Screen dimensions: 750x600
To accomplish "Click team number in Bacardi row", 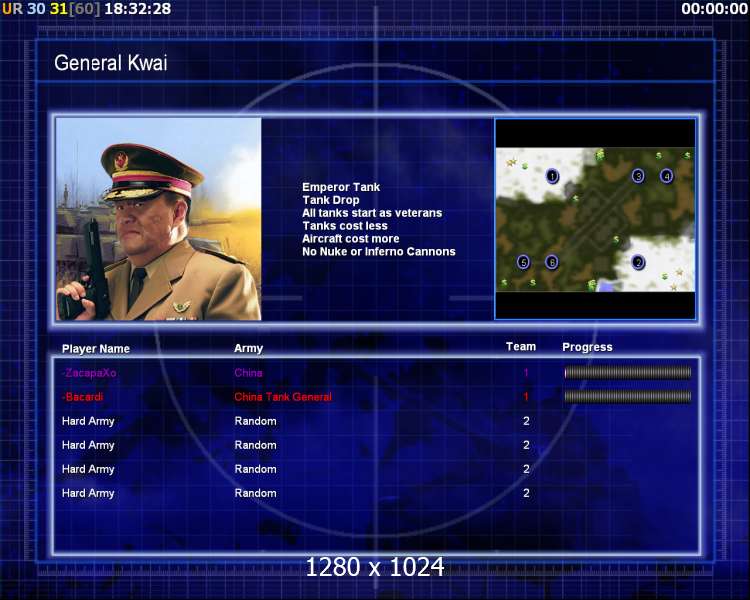I will click(526, 397).
